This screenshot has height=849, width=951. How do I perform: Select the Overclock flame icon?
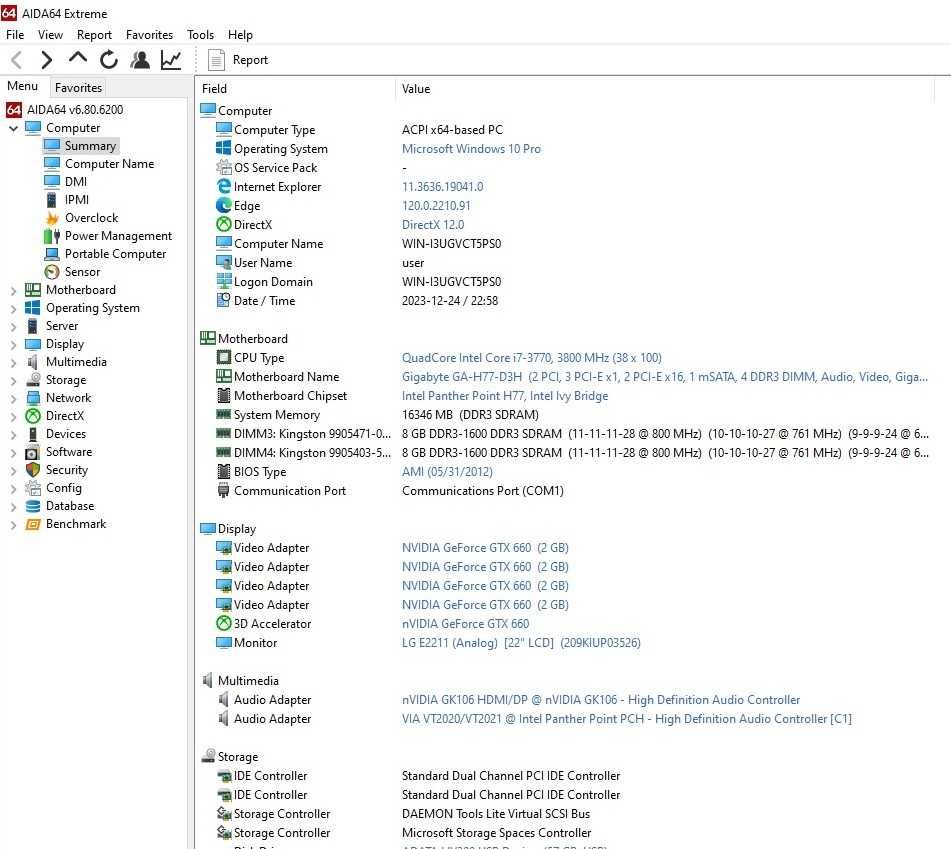pos(52,218)
